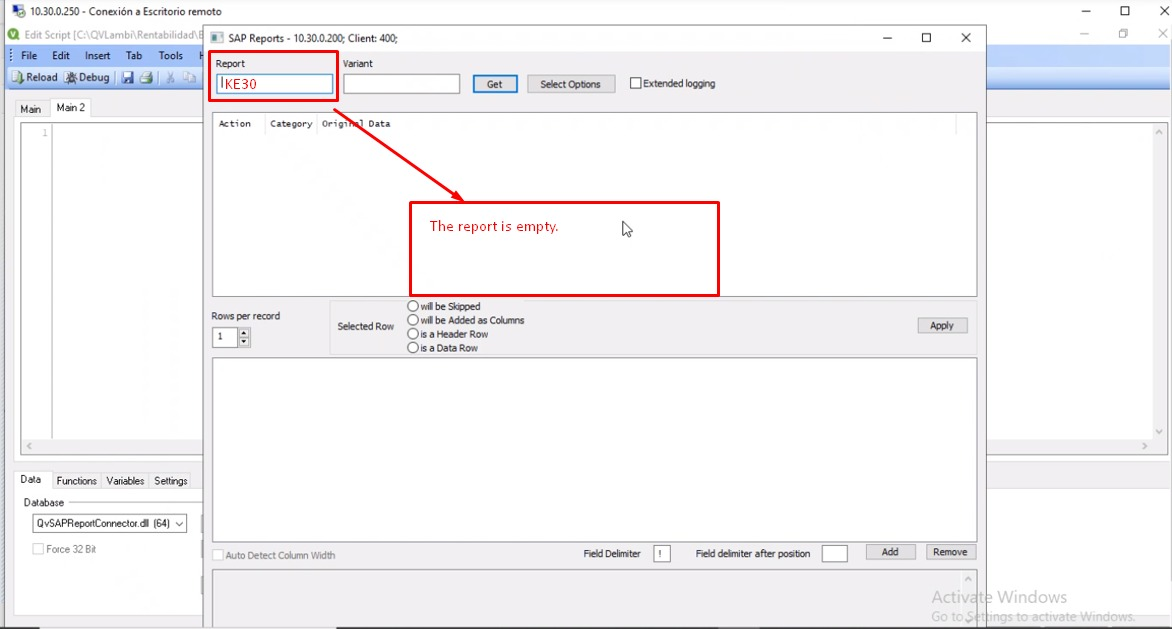Click inside the Variant input field
The image size is (1172, 629).
point(400,84)
